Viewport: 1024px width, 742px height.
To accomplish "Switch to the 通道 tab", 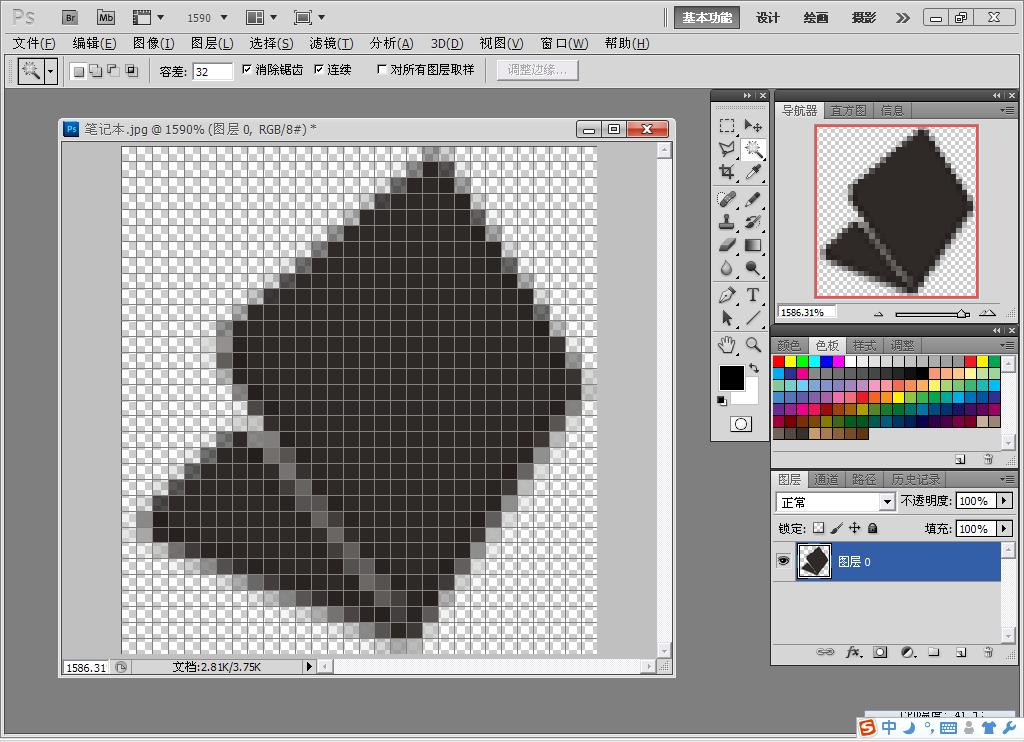I will click(x=826, y=479).
